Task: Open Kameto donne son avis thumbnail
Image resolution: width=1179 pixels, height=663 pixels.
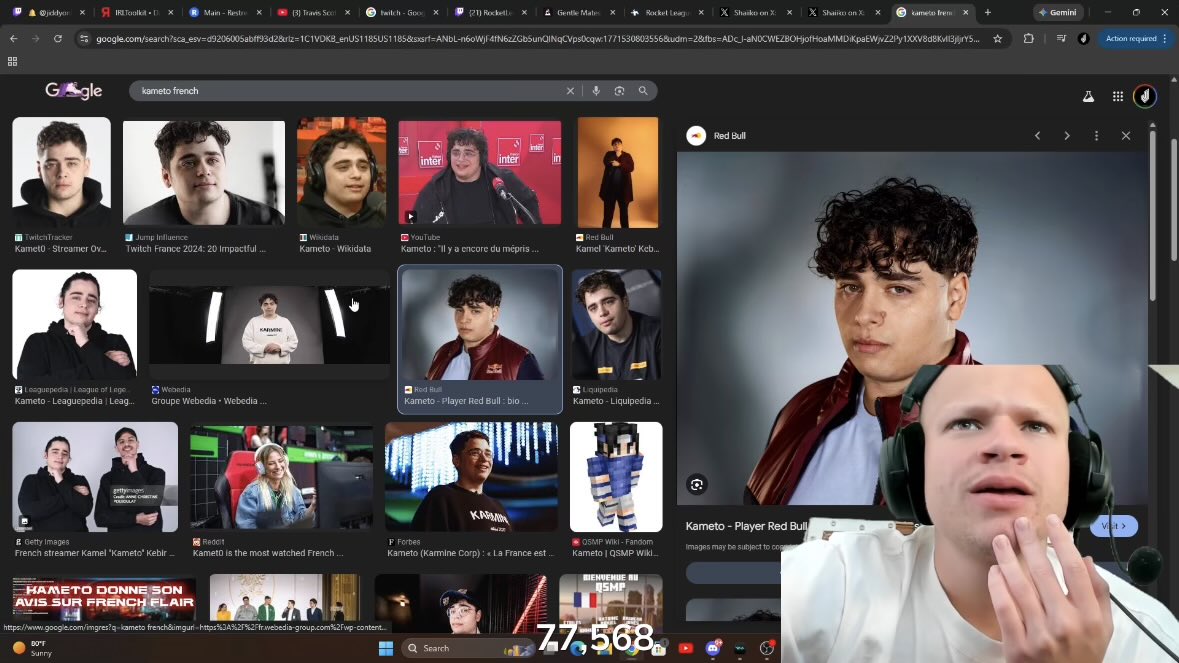Action: click(x=105, y=598)
